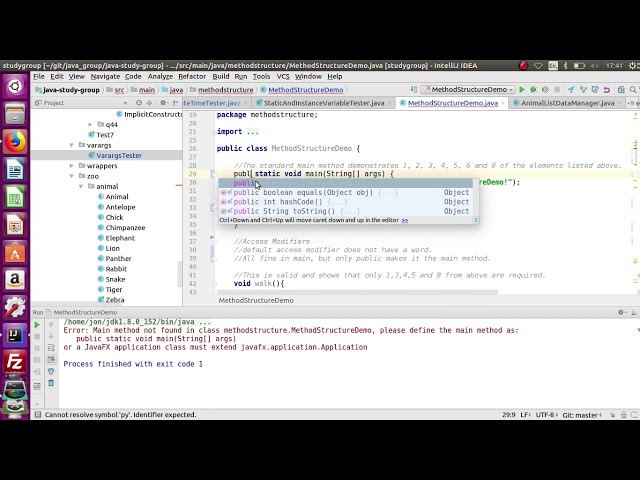Close the MethodStructureDemo.java tab

(503, 103)
